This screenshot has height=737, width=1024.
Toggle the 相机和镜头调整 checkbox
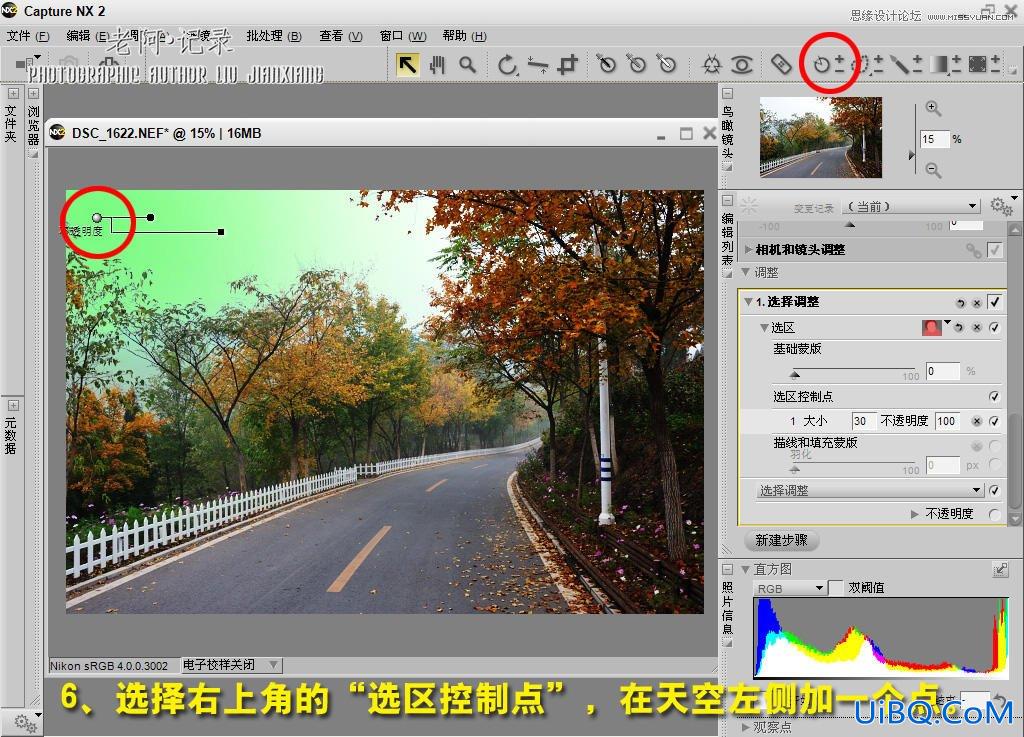(994, 249)
